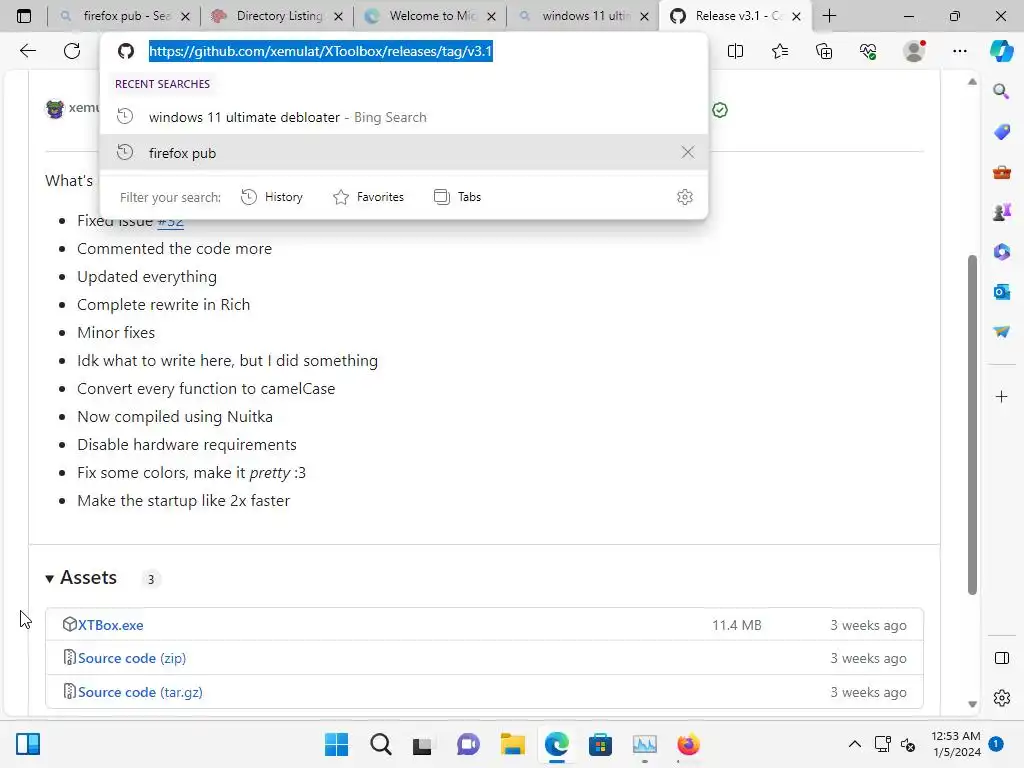Viewport: 1024px width, 768px height.
Task: Click the scroll up arrow
Action: pyautogui.click(x=972, y=82)
